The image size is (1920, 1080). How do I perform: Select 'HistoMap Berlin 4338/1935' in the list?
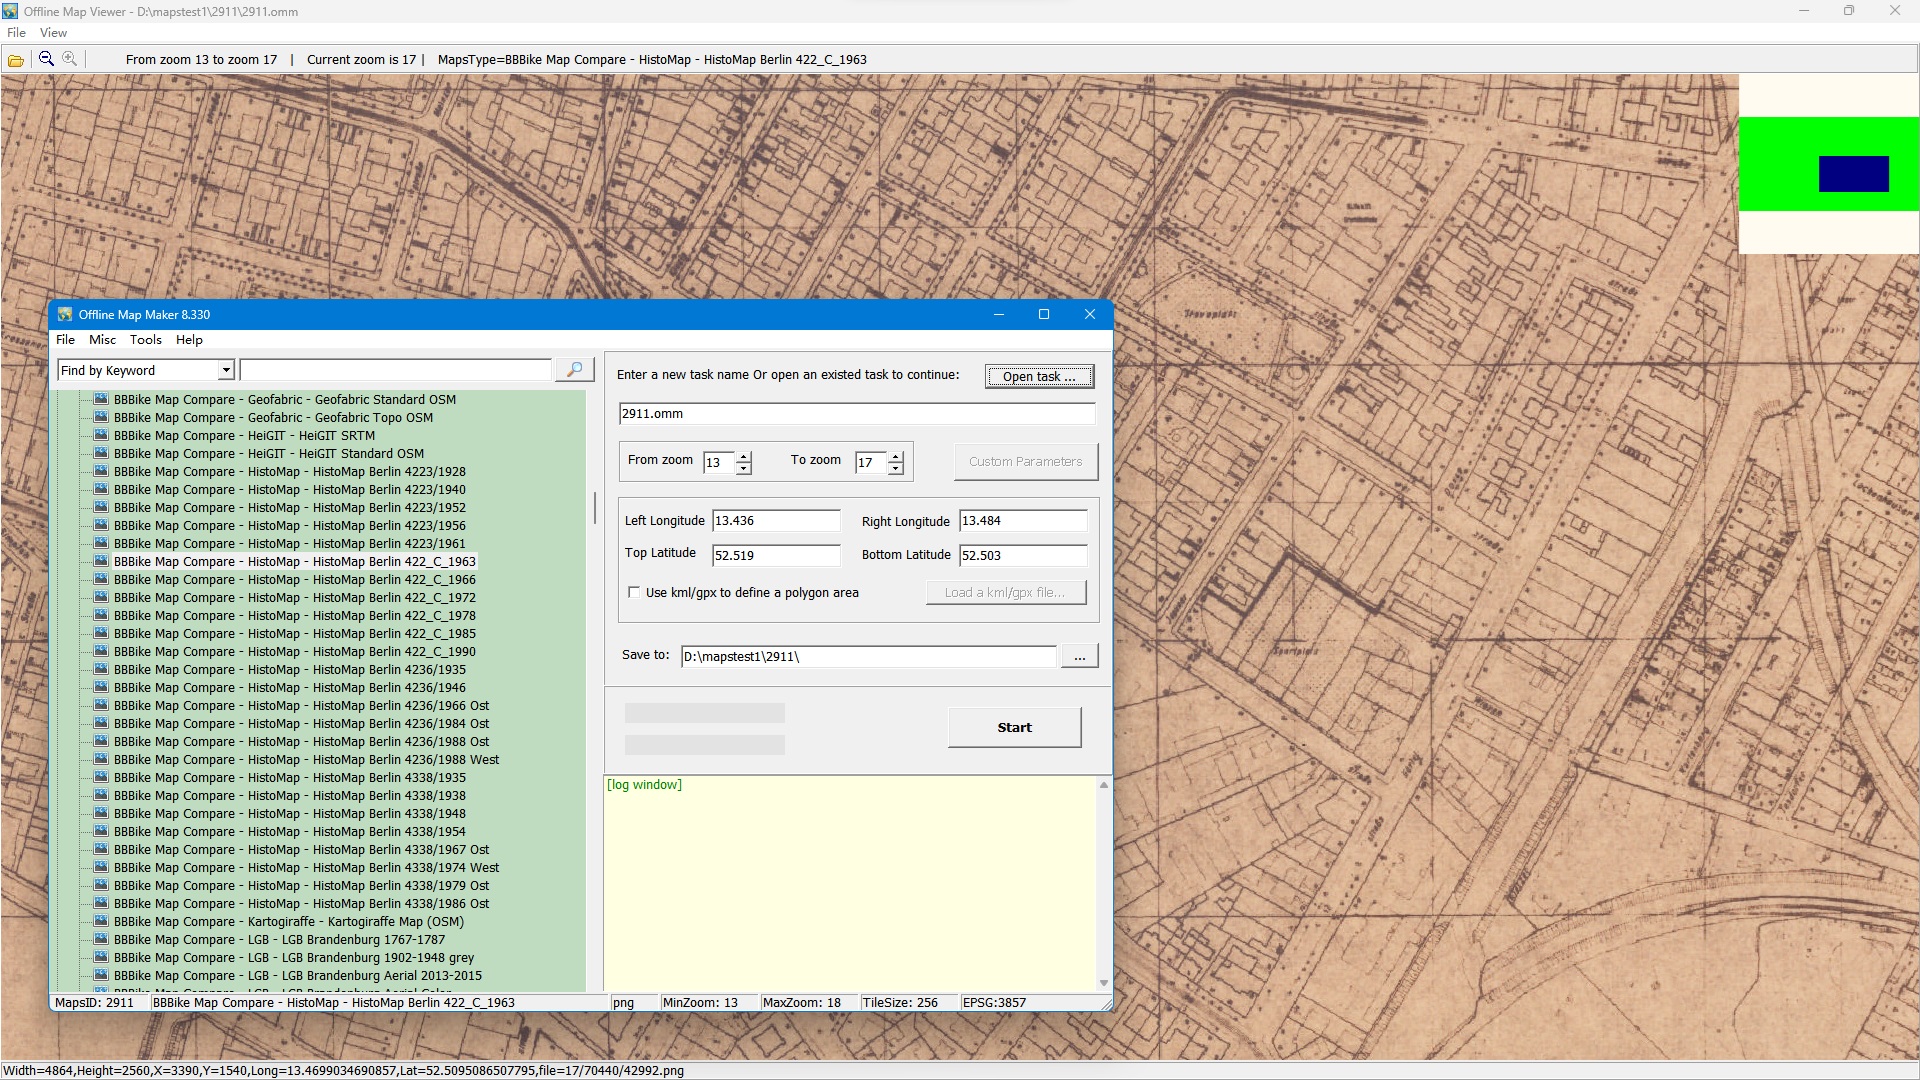pos(289,777)
